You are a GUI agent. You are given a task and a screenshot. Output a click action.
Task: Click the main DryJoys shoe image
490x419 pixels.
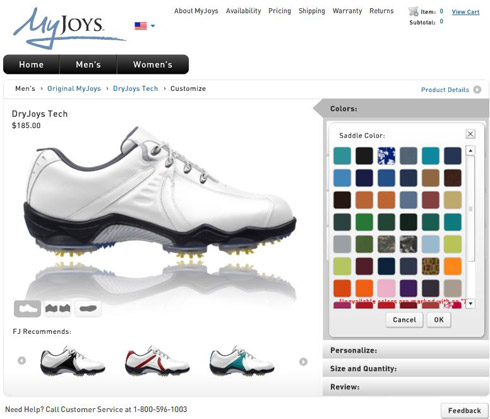pos(160,193)
